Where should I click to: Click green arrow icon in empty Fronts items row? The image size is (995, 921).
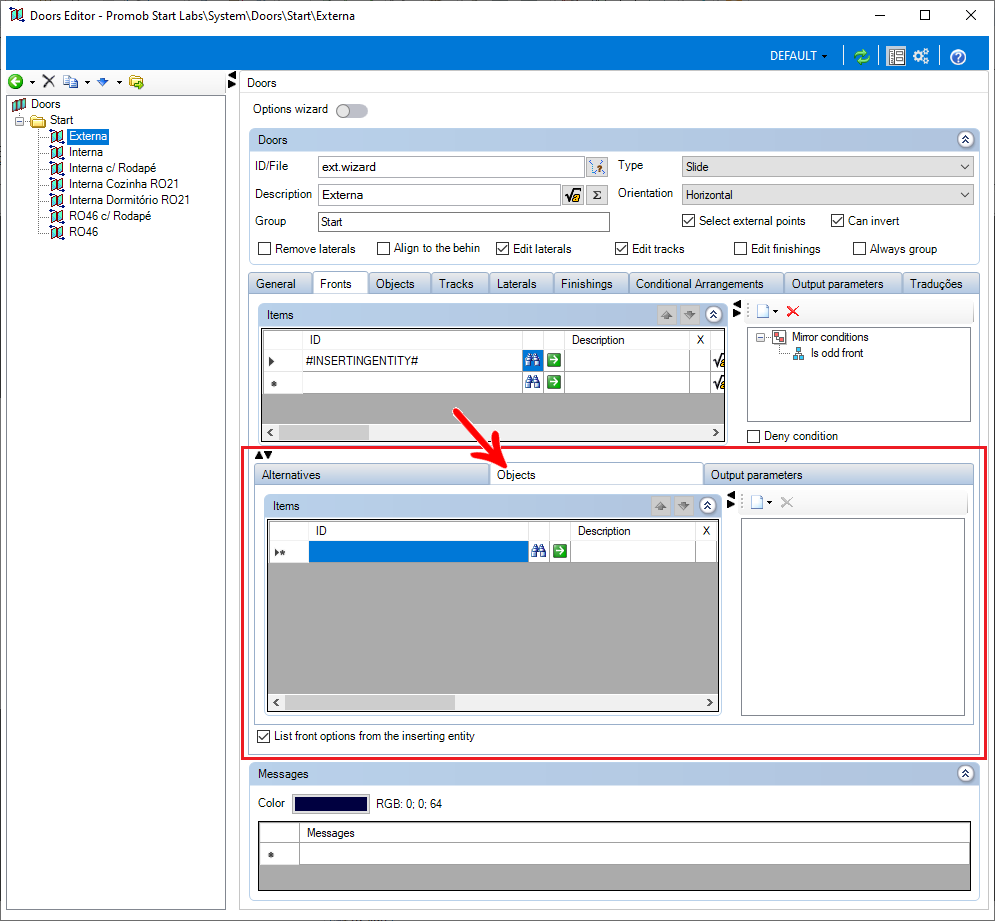pyautogui.click(x=554, y=382)
